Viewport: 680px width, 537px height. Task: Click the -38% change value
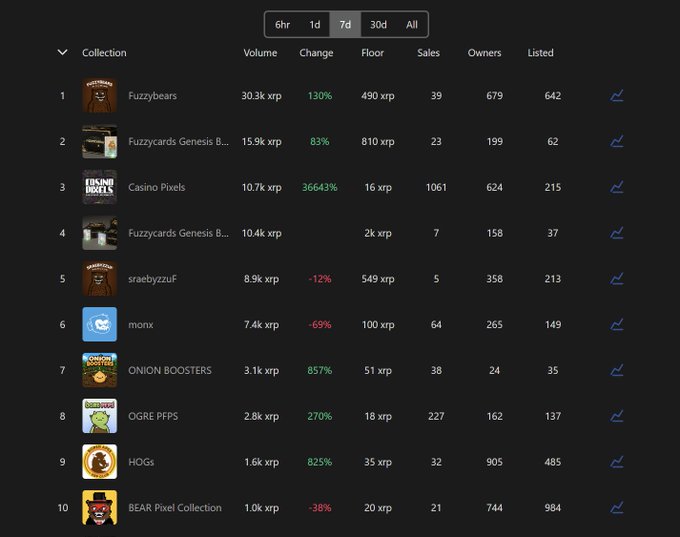pos(320,508)
